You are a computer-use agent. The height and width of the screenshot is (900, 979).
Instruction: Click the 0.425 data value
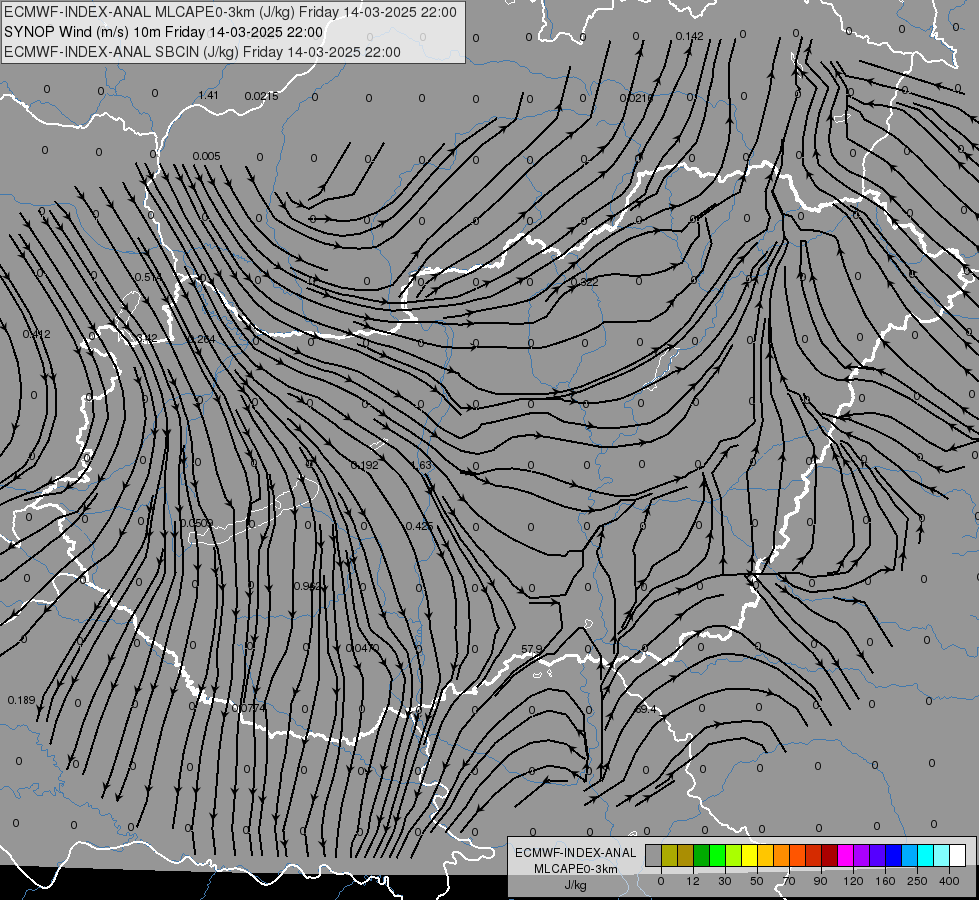420,526
